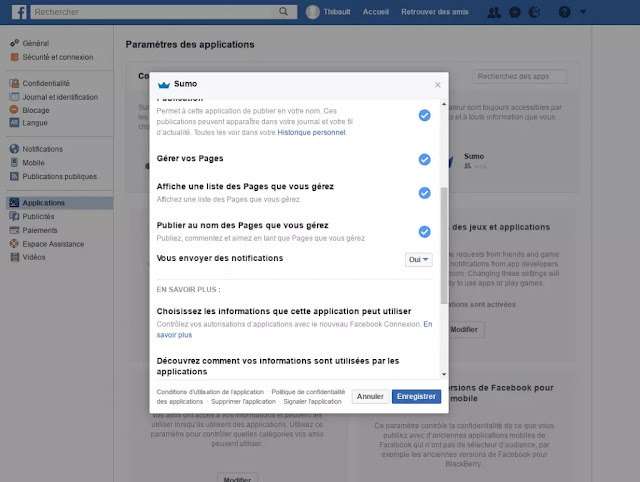640x482 pixels.
Task: Click the dialog scrollbar down arrow
Action: point(444,374)
